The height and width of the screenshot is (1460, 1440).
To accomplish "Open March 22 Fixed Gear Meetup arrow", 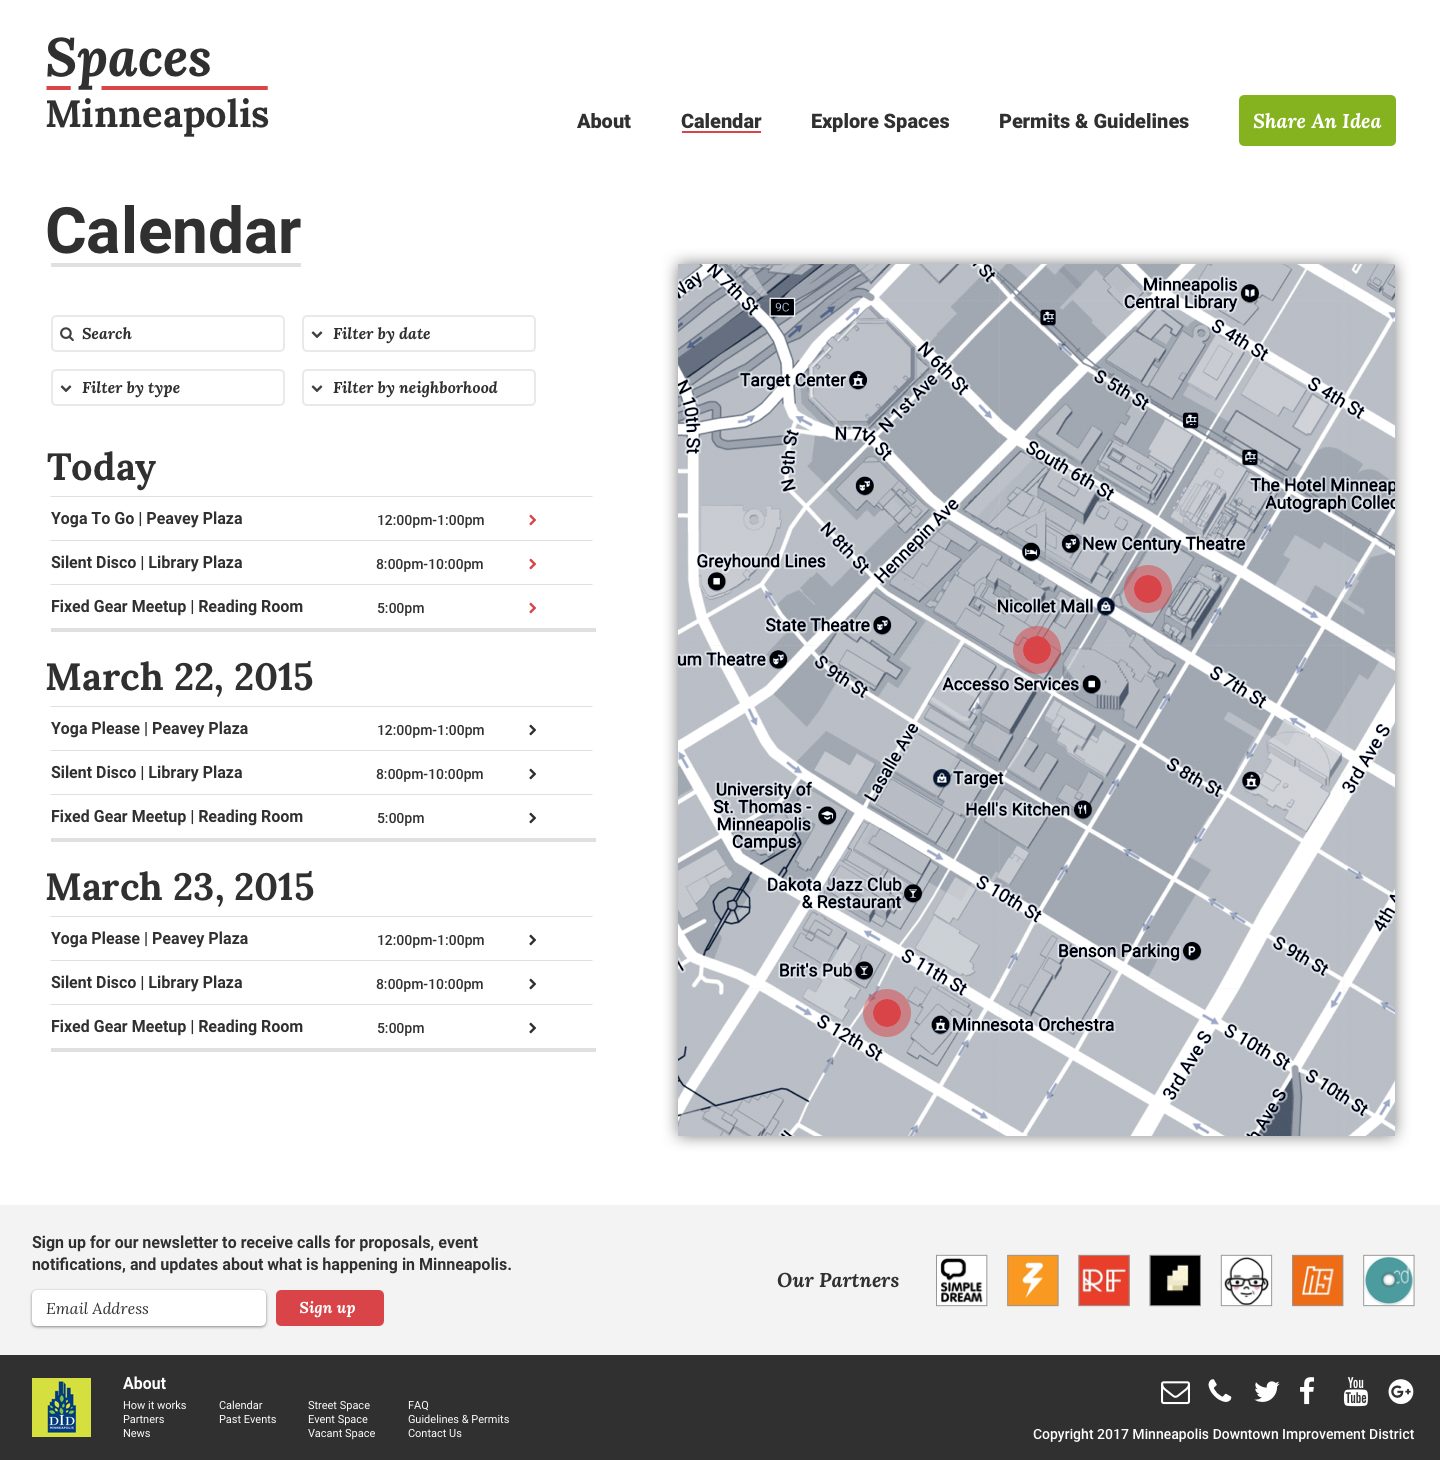I will (x=533, y=818).
